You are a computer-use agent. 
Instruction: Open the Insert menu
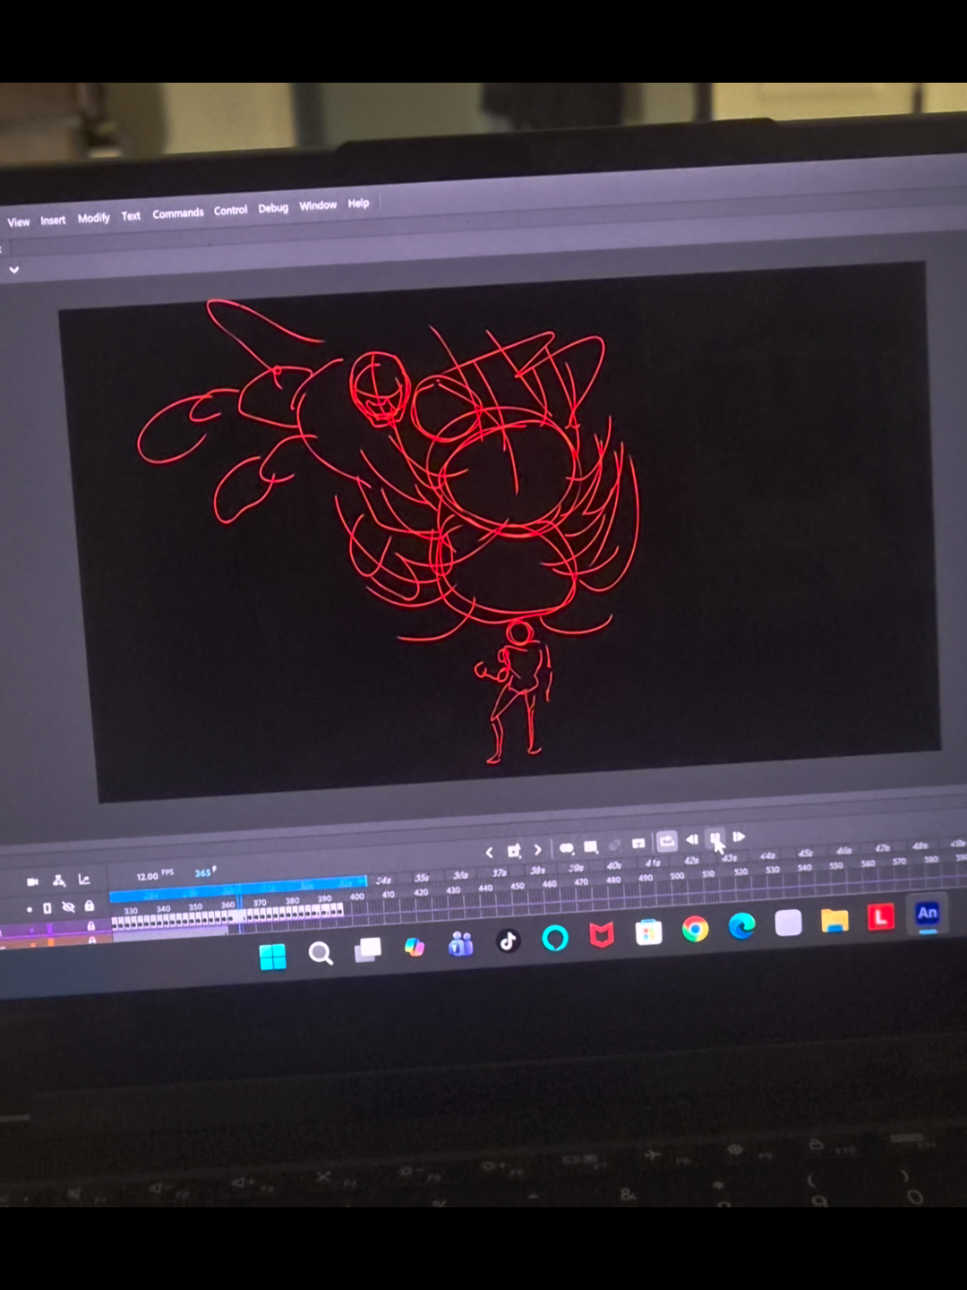coord(53,220)
